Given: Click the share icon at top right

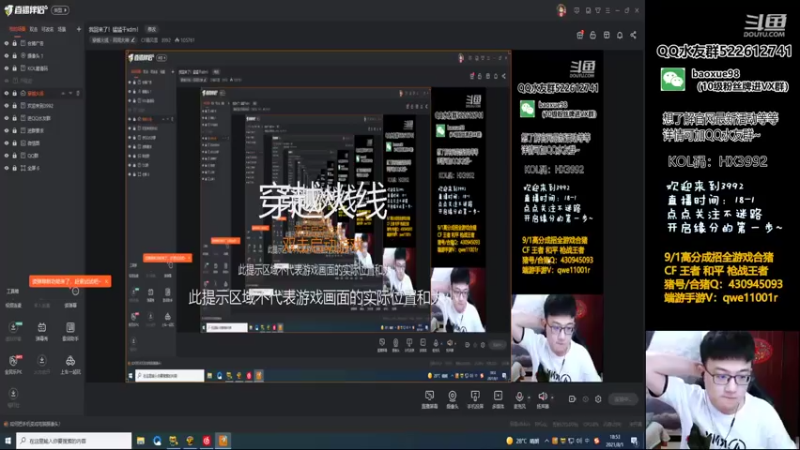Looking at the screenshot, I should [633, 35].
